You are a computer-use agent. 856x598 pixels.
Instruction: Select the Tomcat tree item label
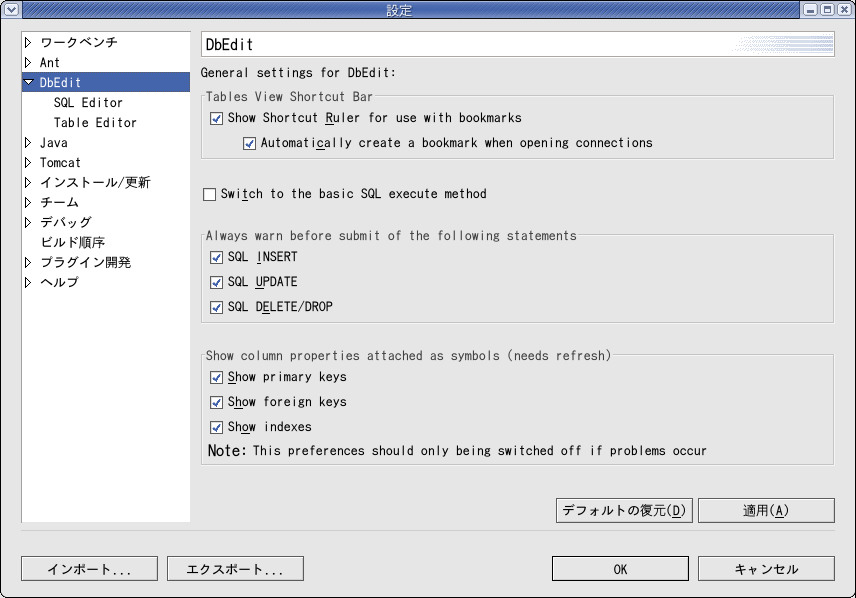[x=60, y=162]
